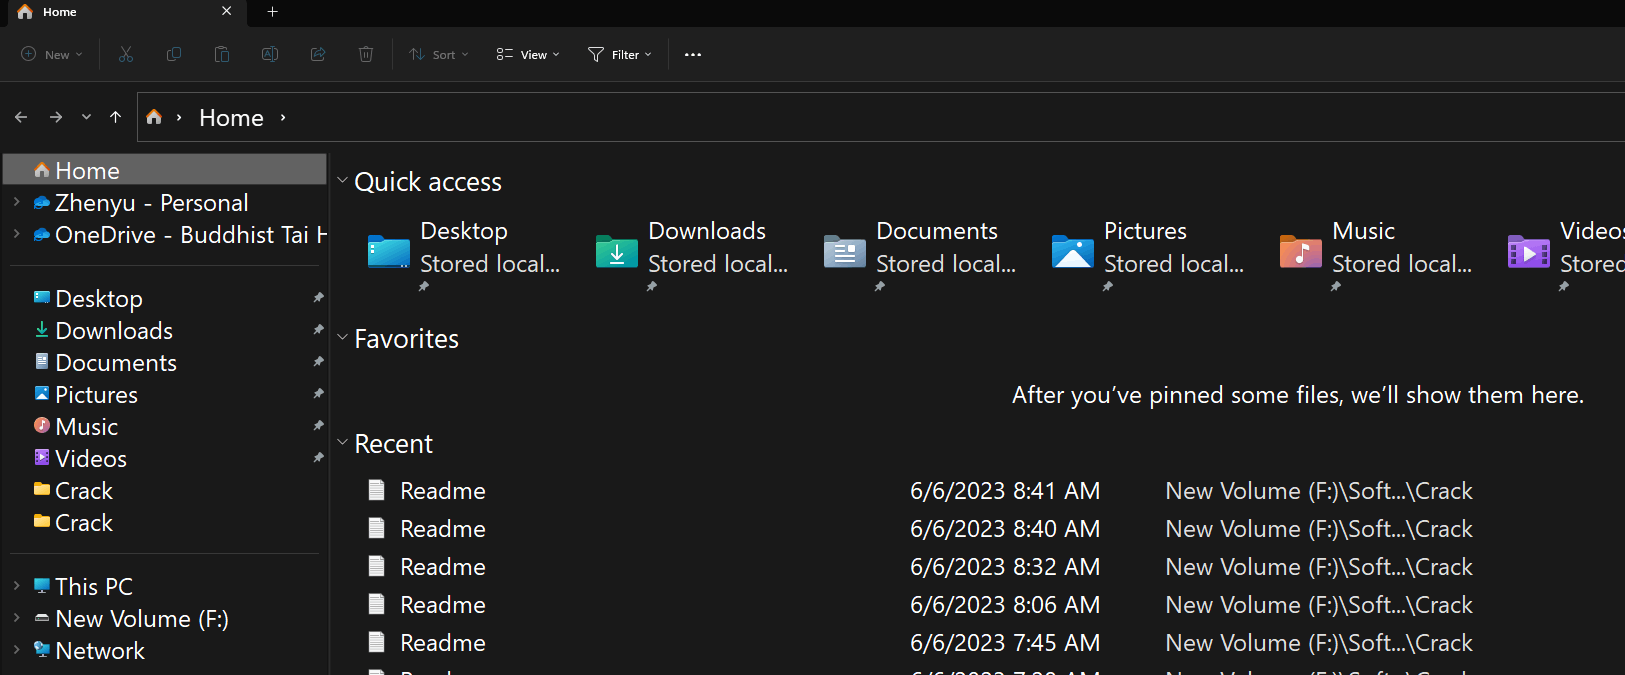Open the Filter dropdown menu
Screen dimensions: 1625x675
click(x=620, y=55)
